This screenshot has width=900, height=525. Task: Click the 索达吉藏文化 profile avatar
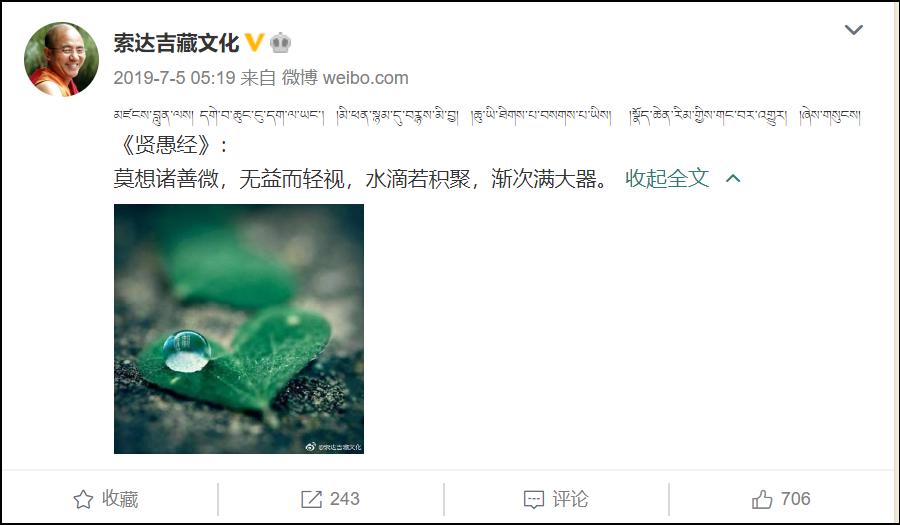61,59
